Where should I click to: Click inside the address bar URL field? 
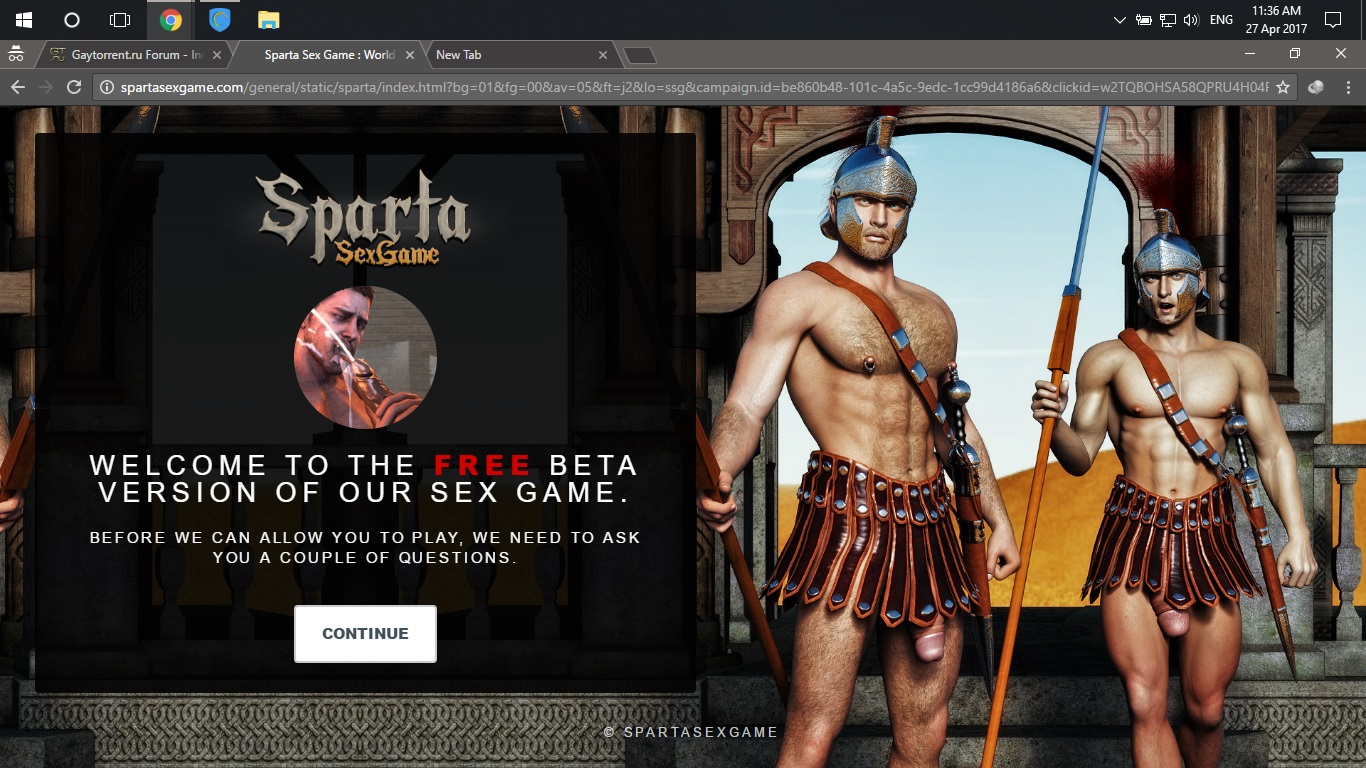click(600, 87)
